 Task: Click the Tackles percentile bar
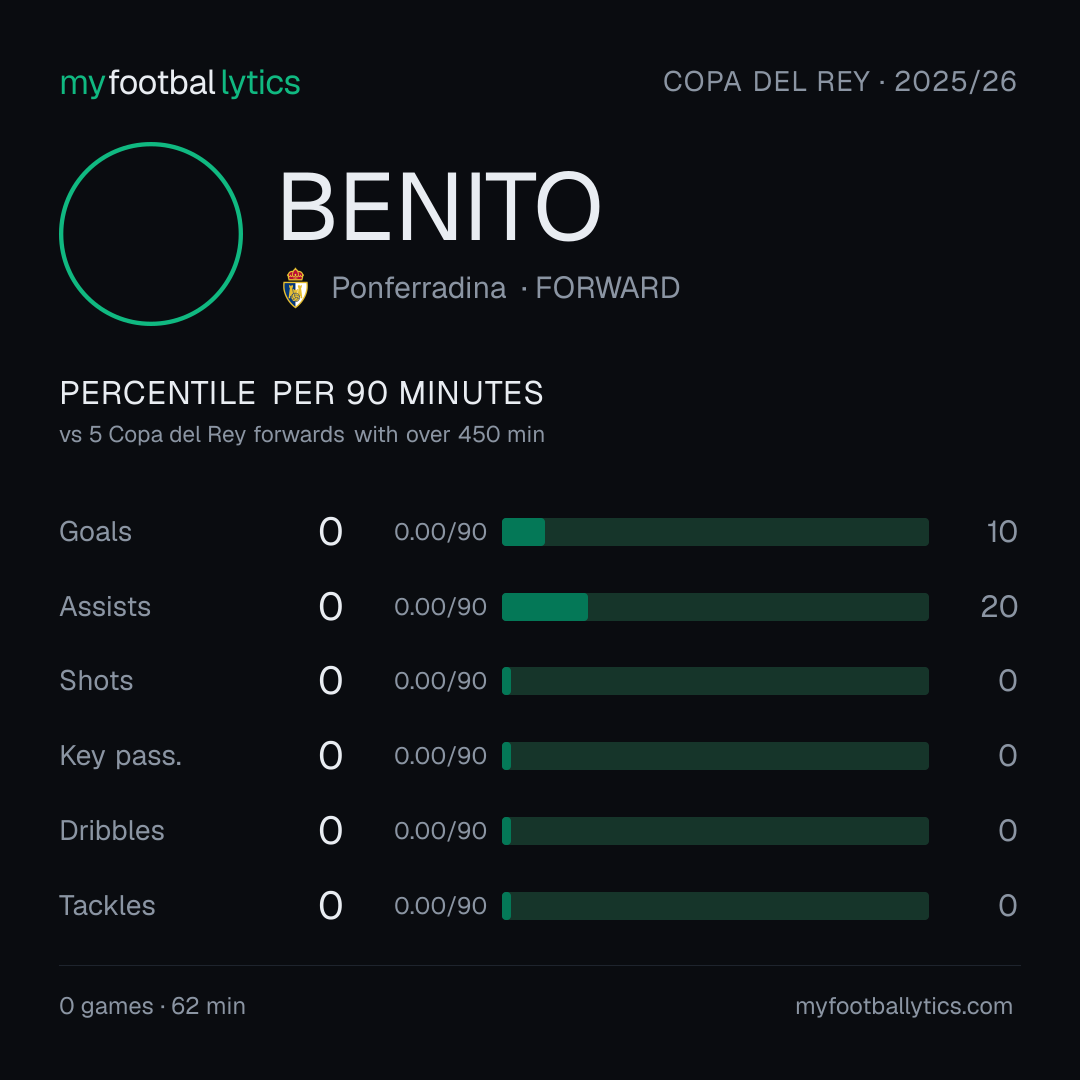(715, 906)
